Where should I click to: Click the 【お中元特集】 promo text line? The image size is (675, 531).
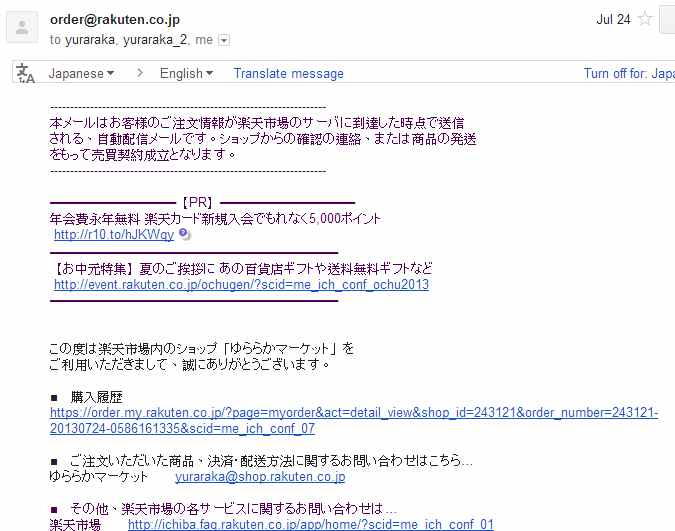(243, 269)
